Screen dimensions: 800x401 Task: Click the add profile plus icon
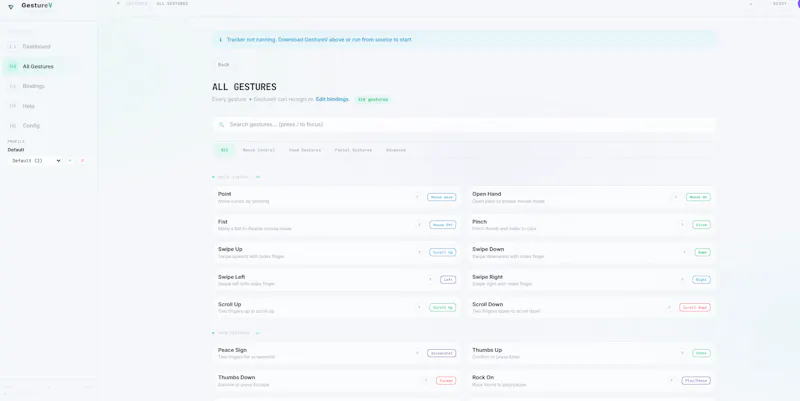(x=70, y=161)
